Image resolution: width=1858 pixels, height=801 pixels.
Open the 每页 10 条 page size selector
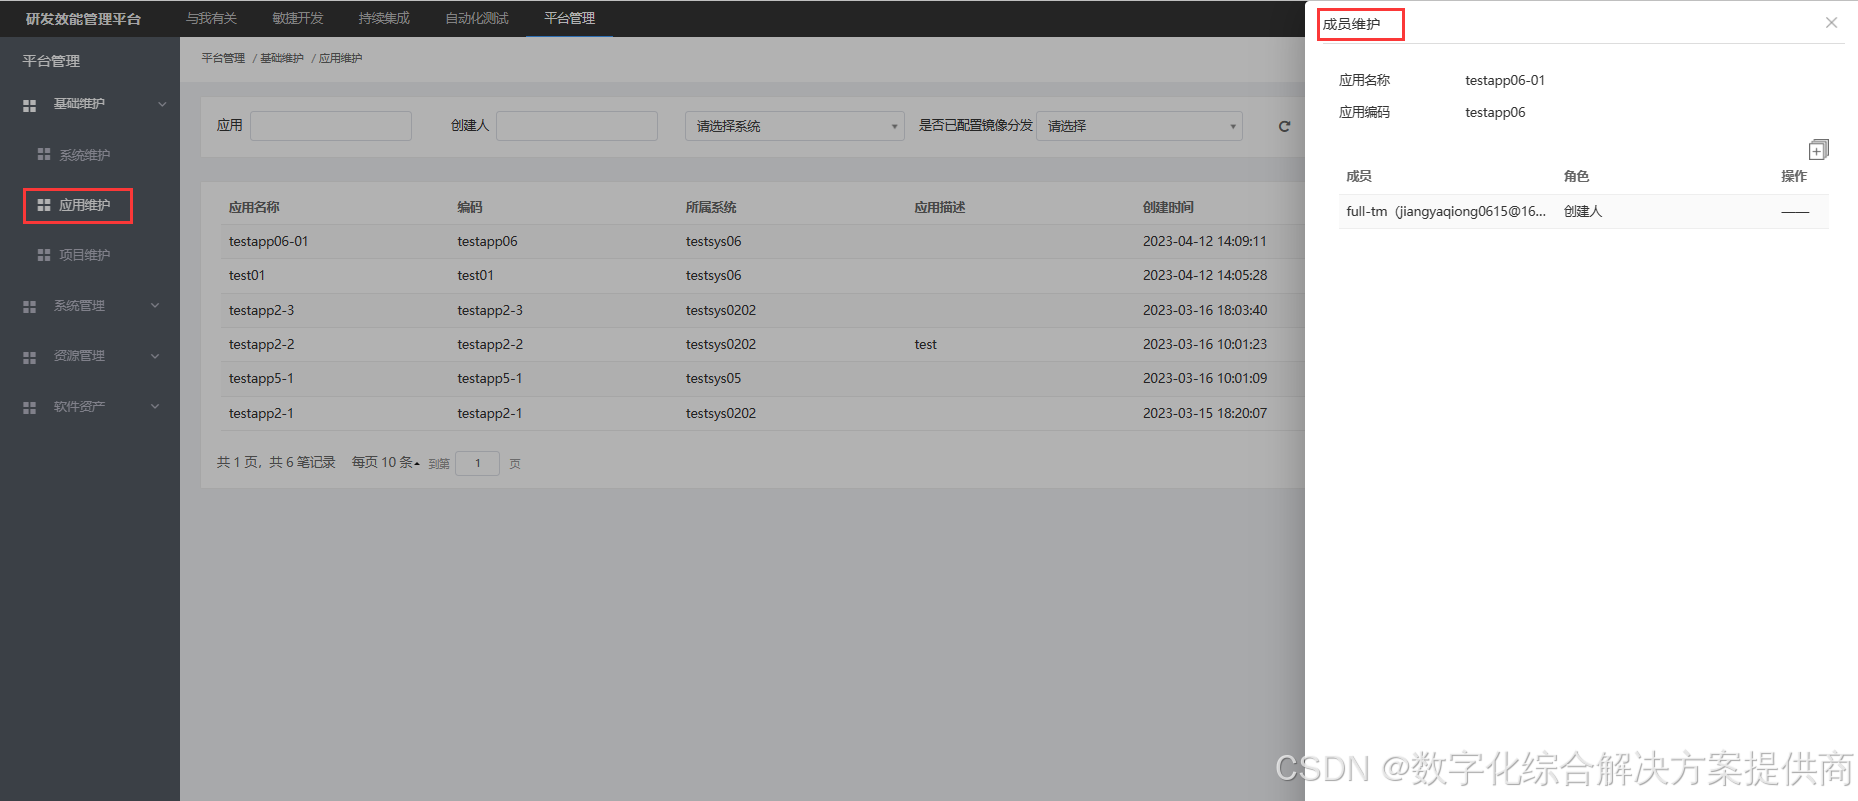click(386, 462)
